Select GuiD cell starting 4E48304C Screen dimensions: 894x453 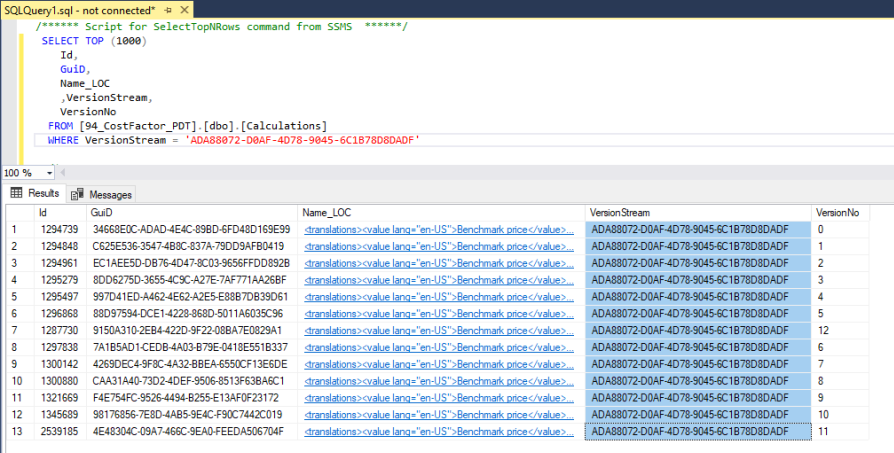tap(192, 431)
